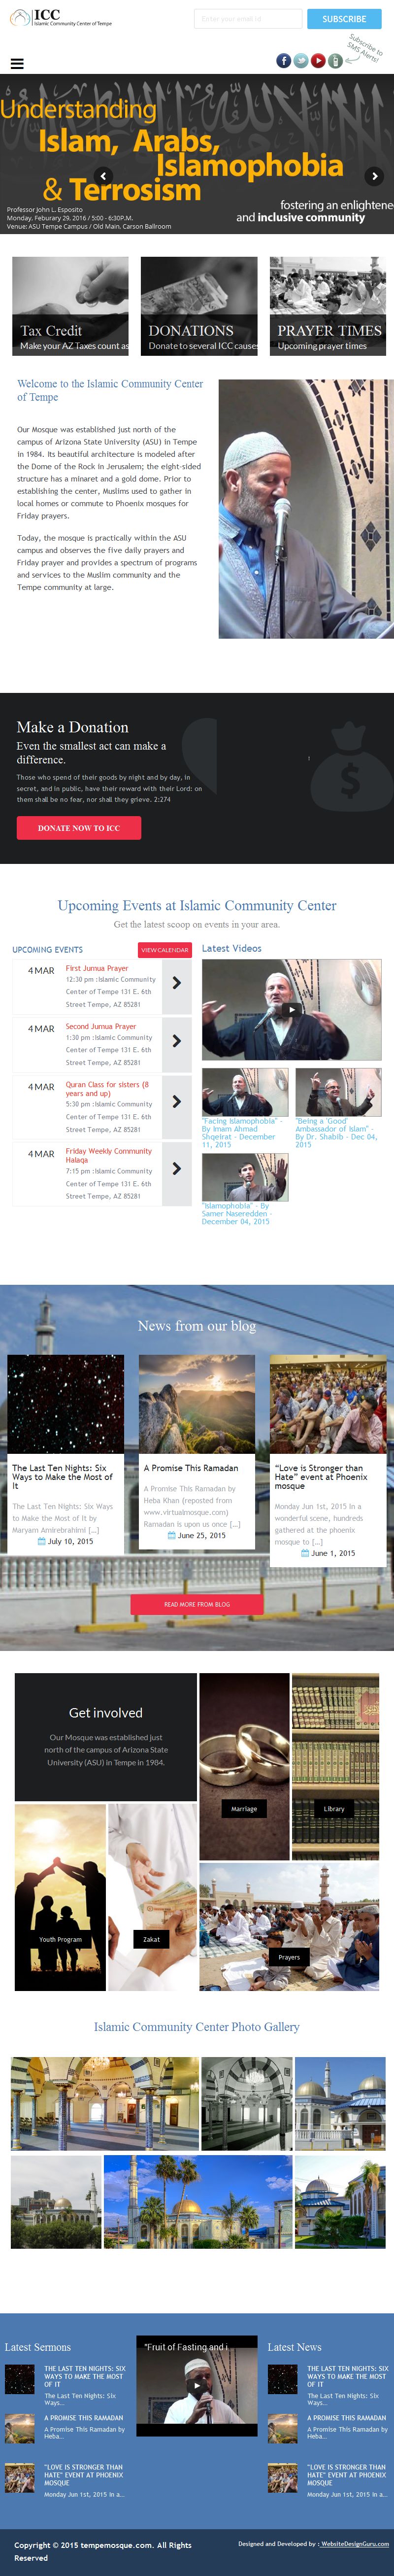Expand Friday Weekly Community Halaqa arrow
Viewport: 394px width, 2576px height.
(176, 1169)
